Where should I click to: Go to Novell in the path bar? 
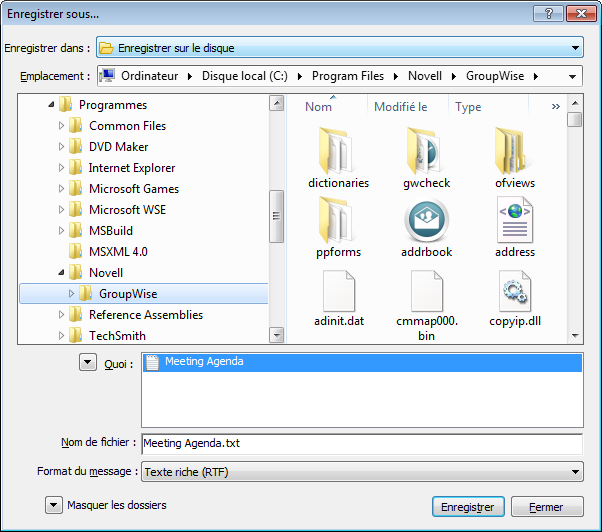[425, 76]
